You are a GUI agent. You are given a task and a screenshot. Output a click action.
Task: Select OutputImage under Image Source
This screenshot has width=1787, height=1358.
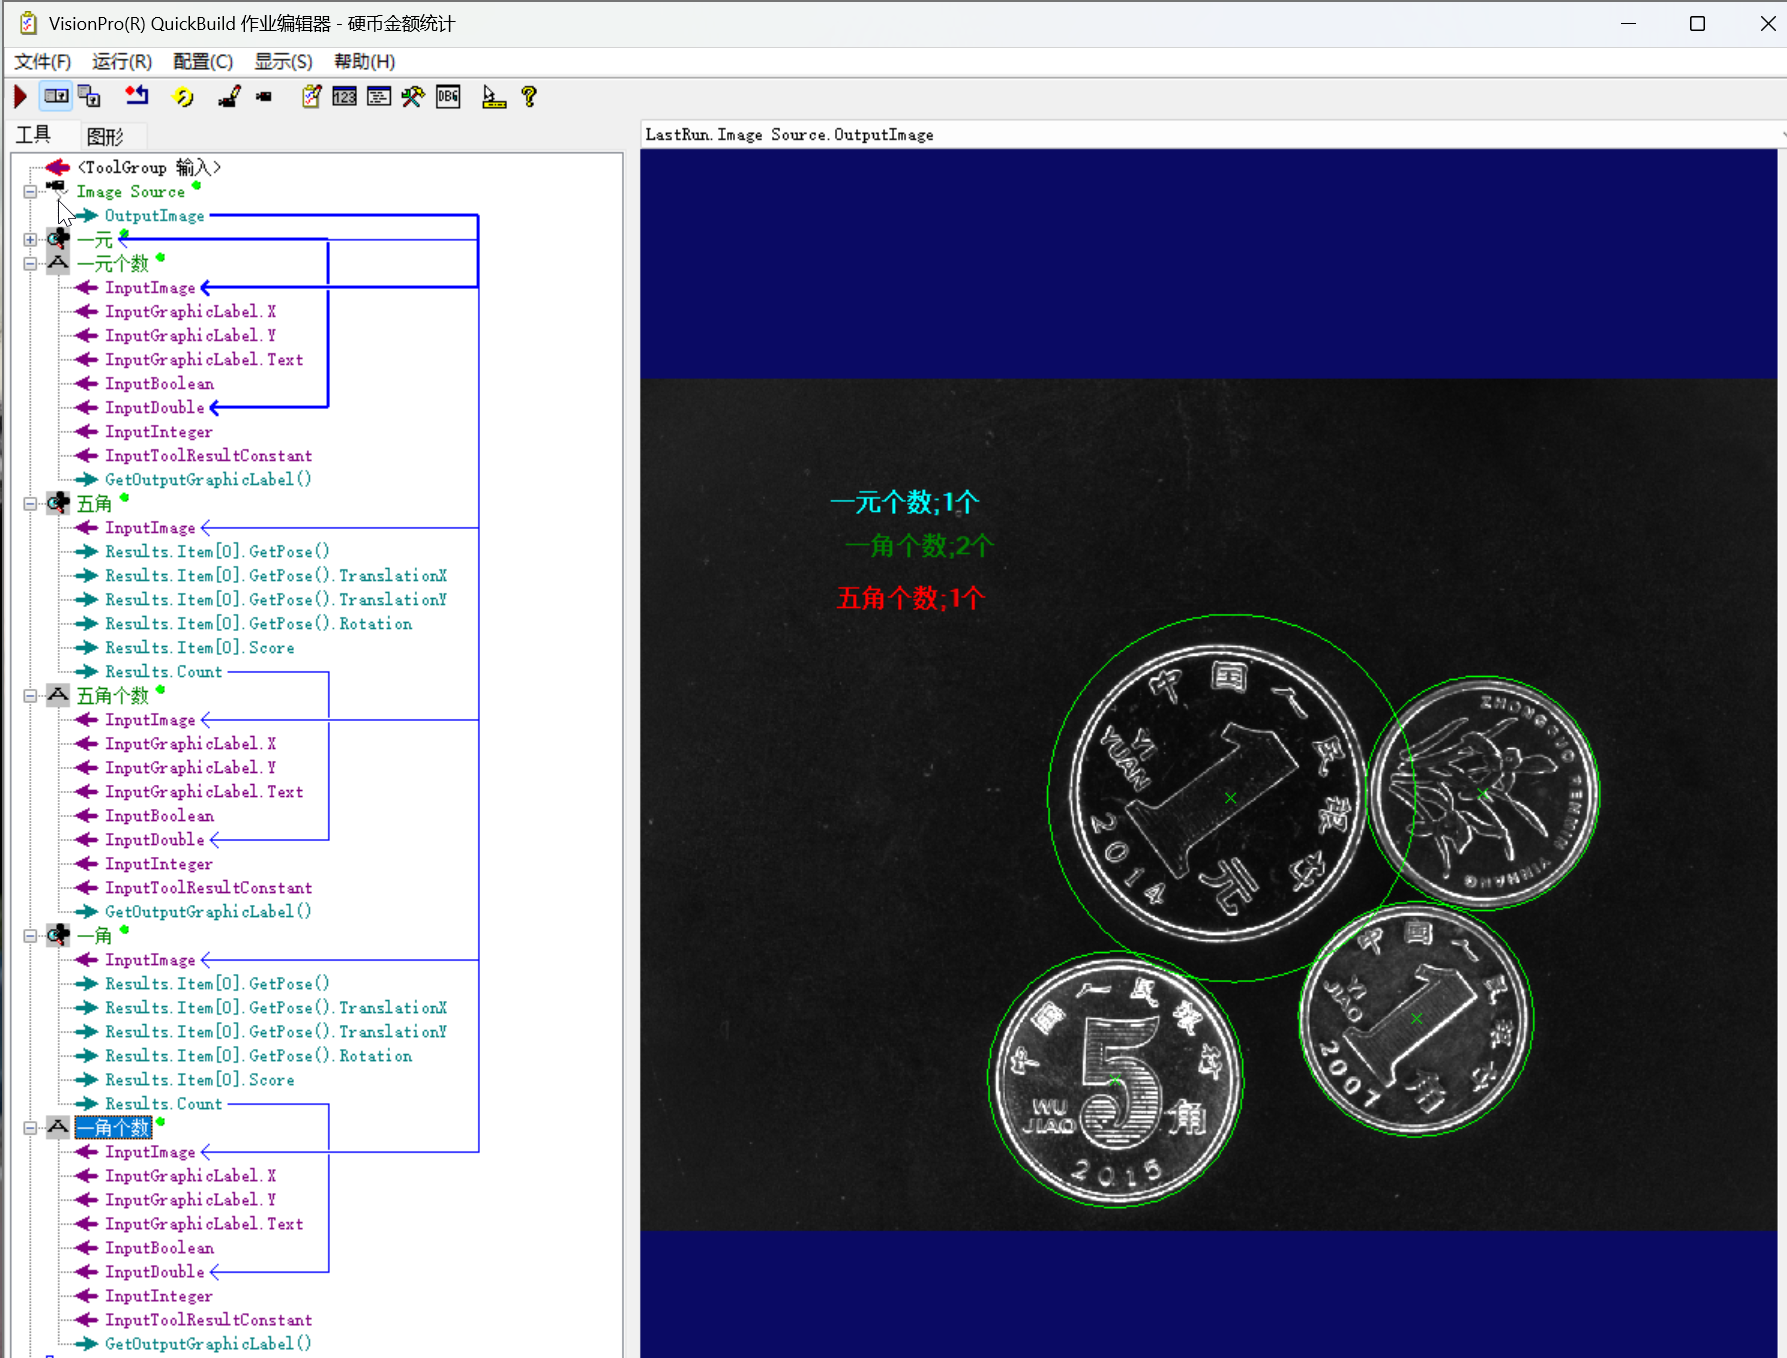(x=154, y=216)
